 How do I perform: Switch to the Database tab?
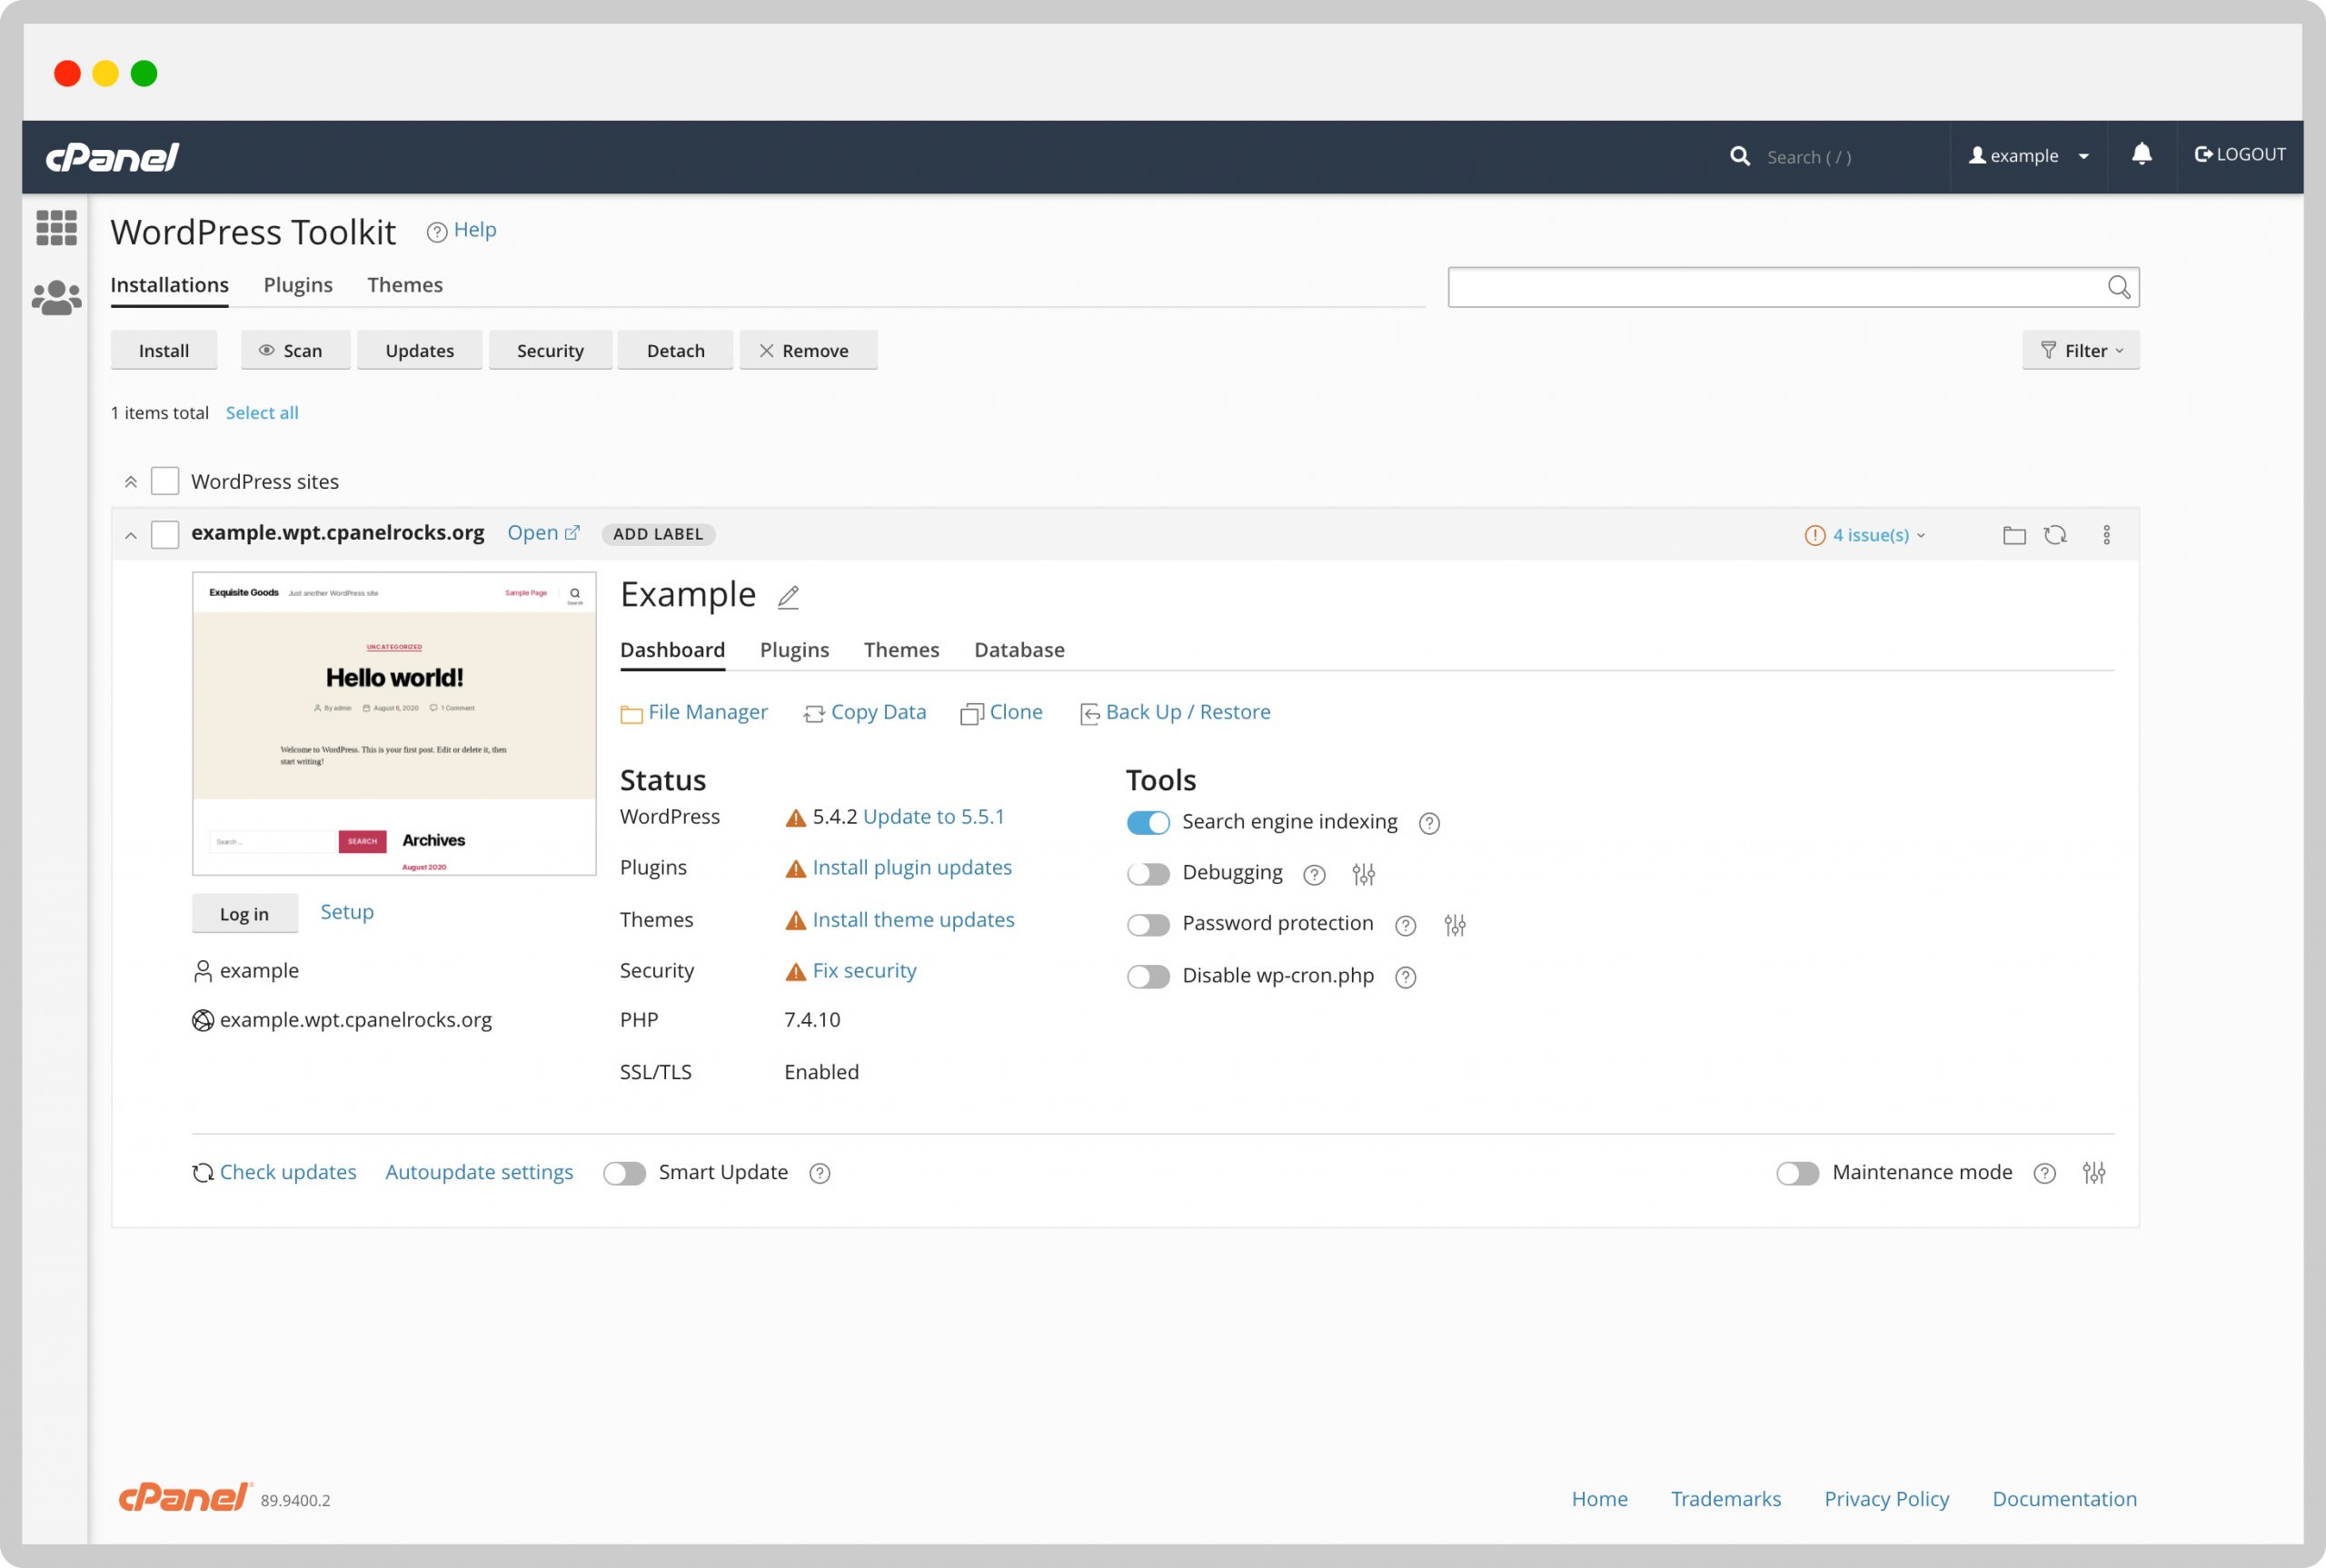point(1019,650)
